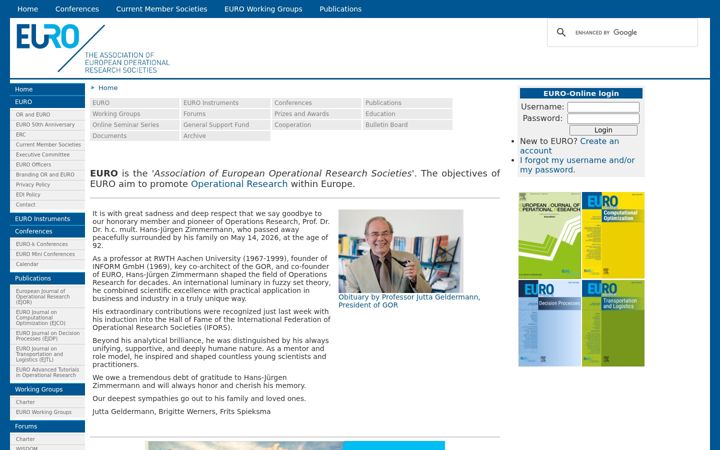The height and width of the screenshot is (450, 720).
Task: Open Home in the top navigation bar
Action: point(28,9)
